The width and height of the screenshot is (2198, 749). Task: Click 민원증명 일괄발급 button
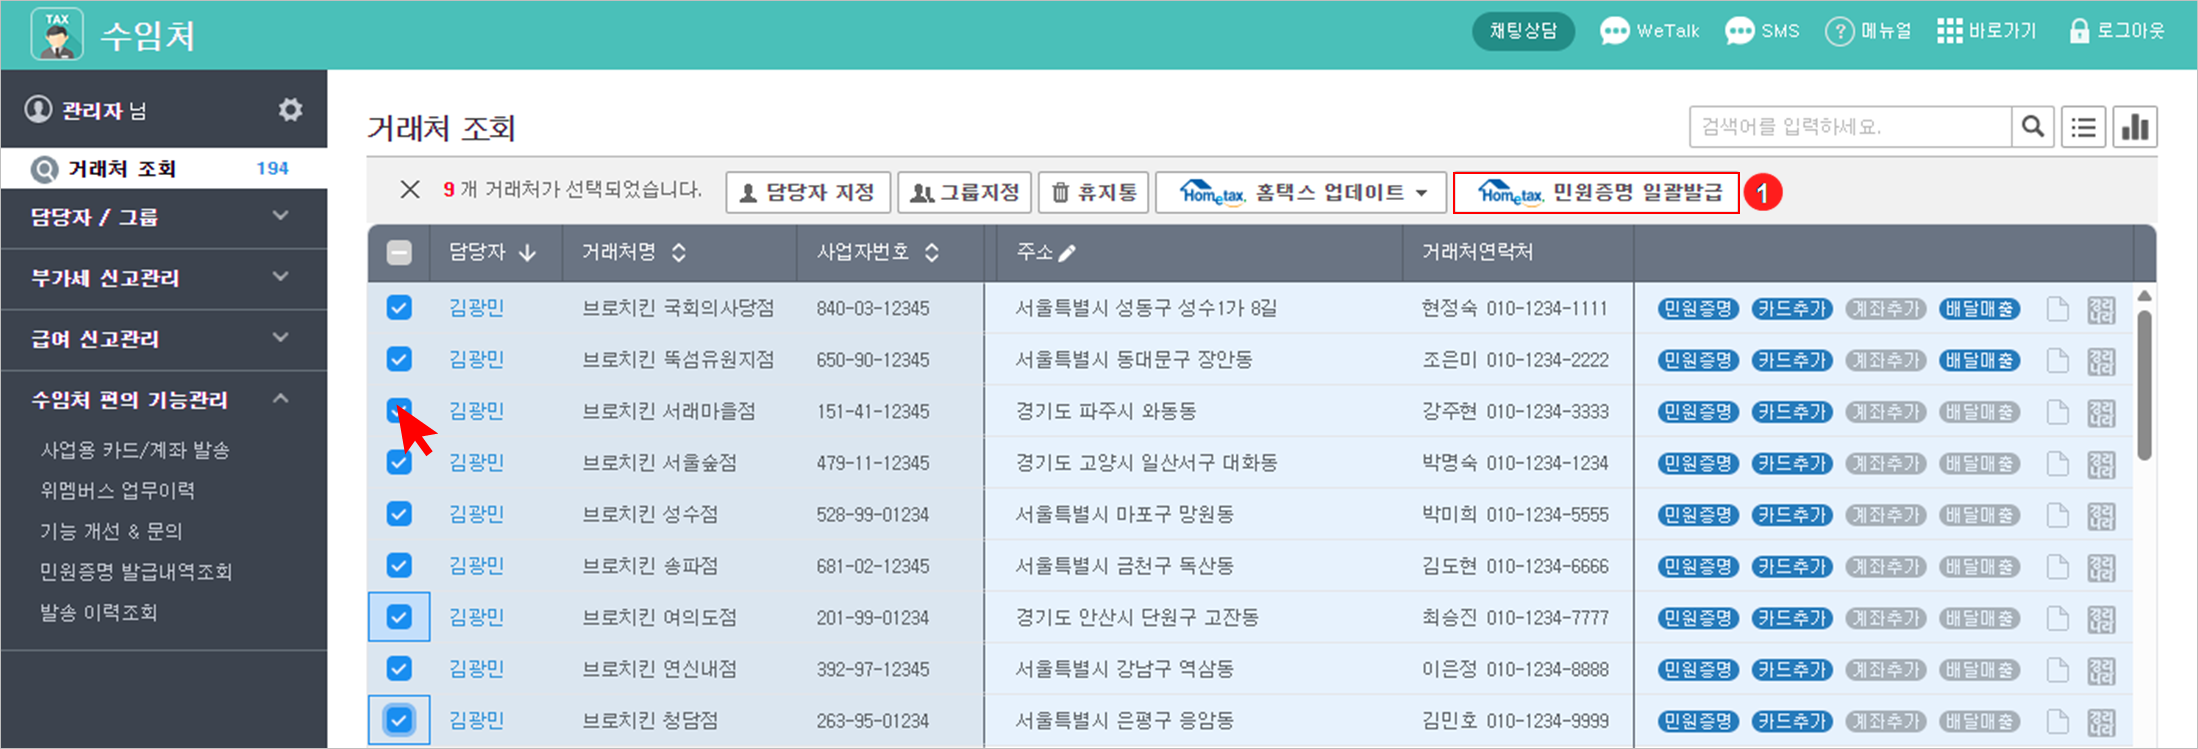(1596, 192)
